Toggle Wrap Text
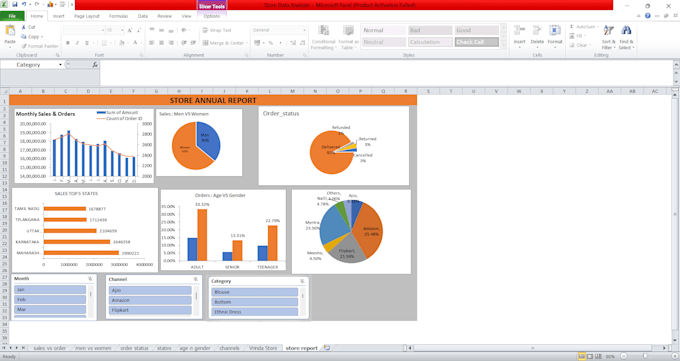The image size is (680, 361). point(217,30)
